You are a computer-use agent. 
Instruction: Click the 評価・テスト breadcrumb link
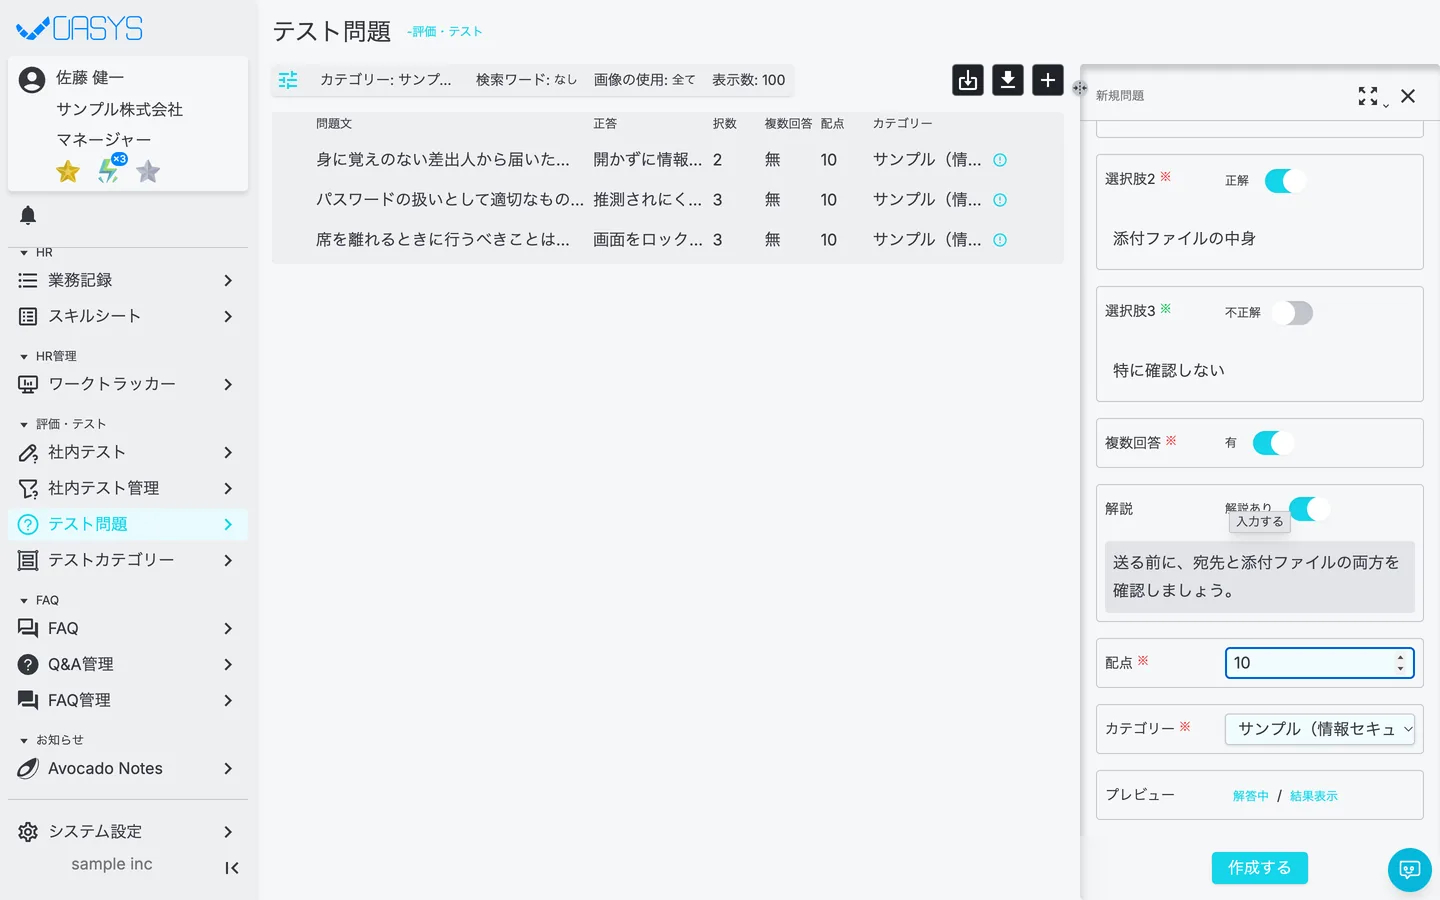pyautogui.click(x=446, y=32)
